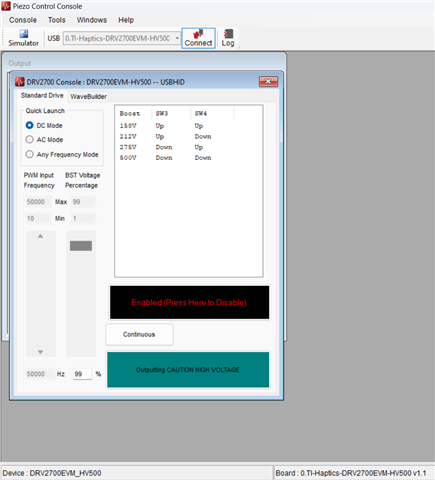Click the Max percentage field 99
Viewport: 435px width, 480px height.
(83, 202)
